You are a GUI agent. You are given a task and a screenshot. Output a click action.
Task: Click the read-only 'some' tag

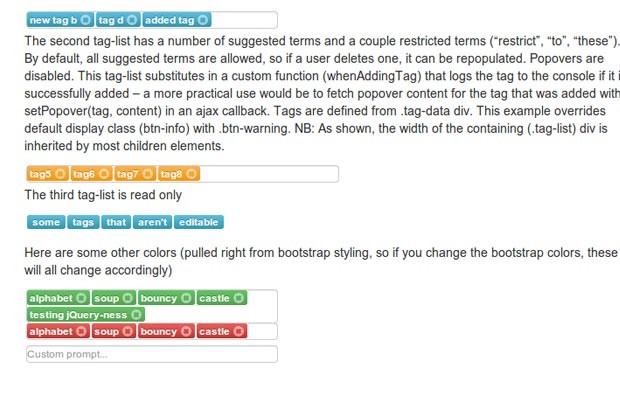tap(46, 222)
